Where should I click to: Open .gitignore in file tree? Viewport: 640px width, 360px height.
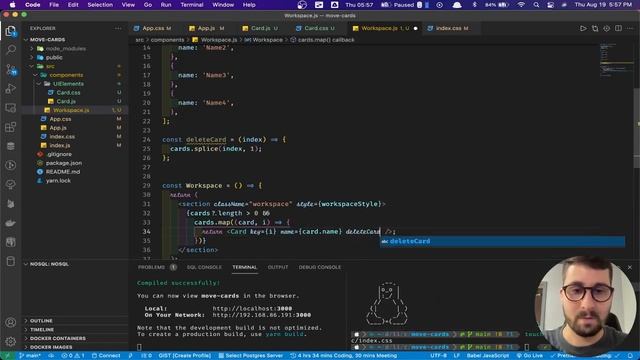59,154
